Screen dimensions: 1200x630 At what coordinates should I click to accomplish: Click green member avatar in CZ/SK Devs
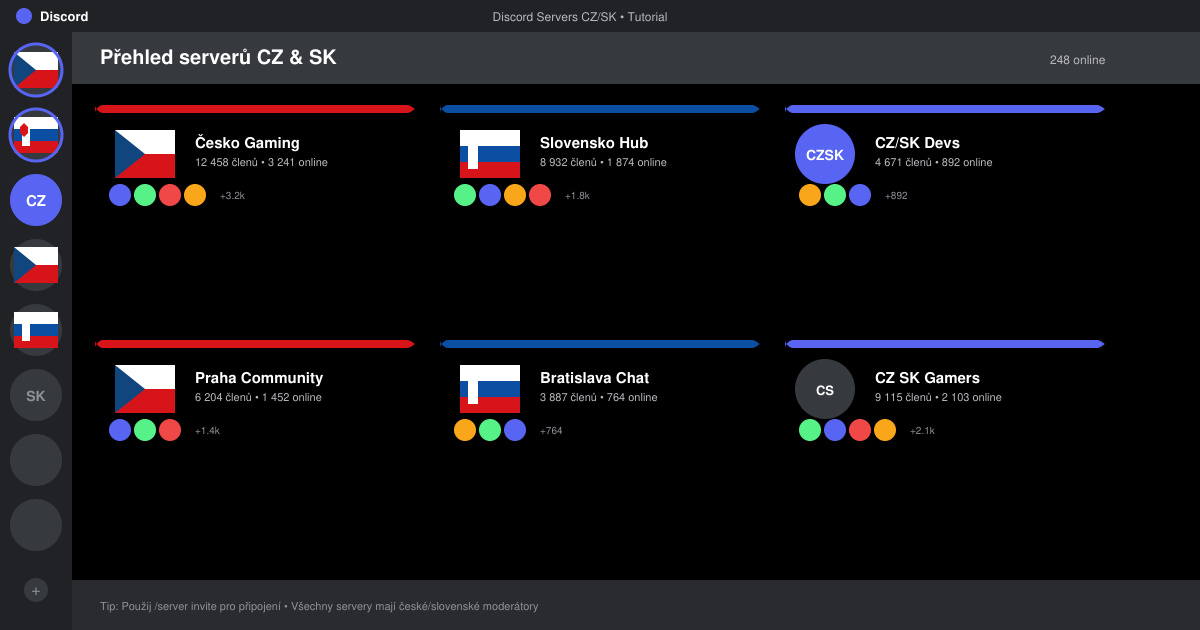click(x=835, y=195)
